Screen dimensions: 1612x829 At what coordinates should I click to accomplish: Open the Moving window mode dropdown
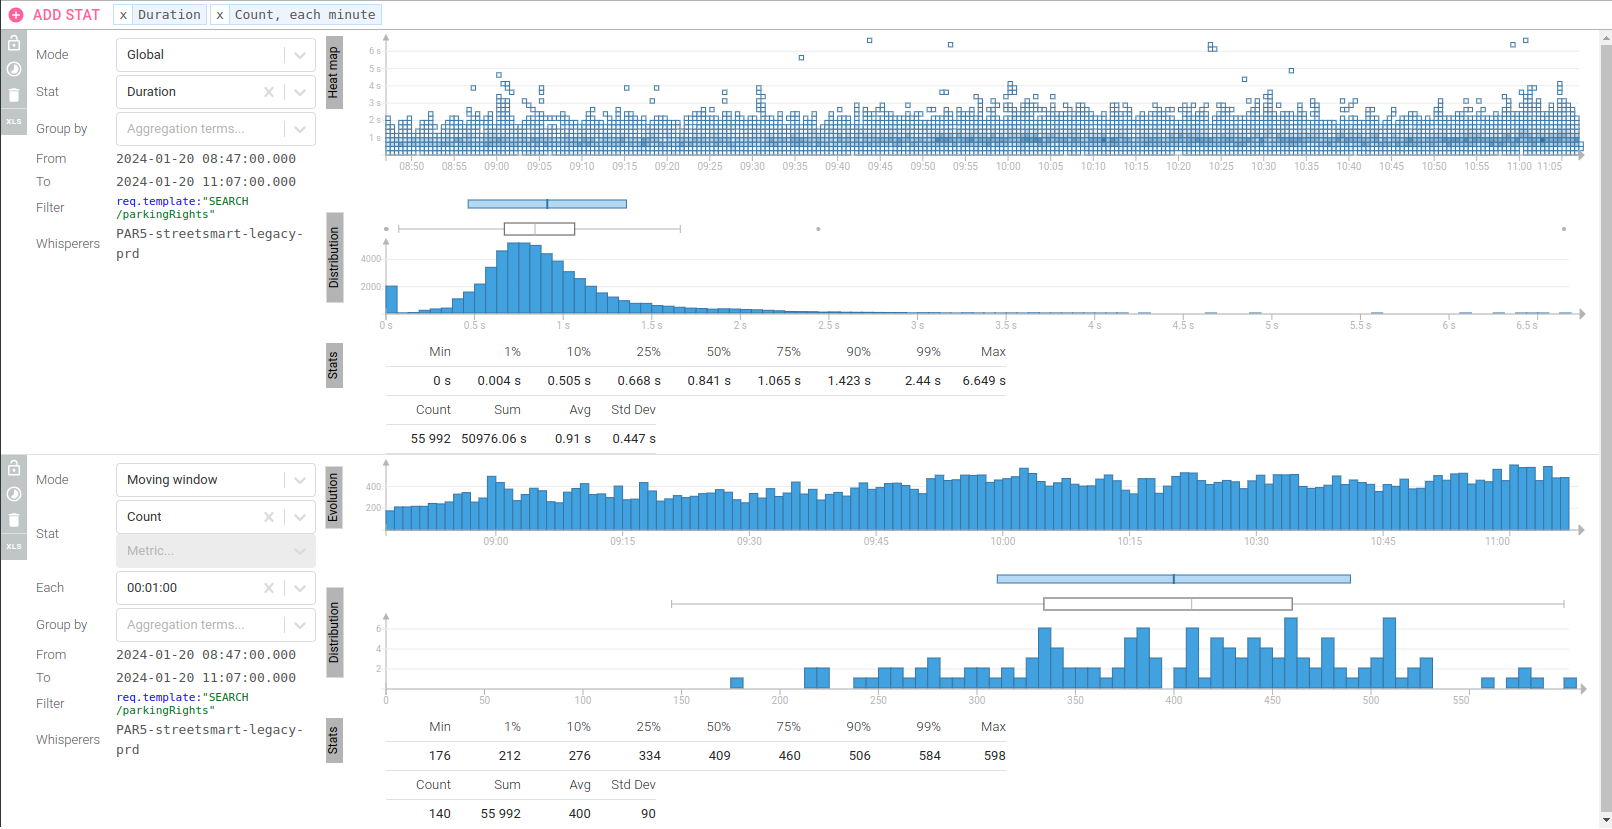[216, 480]
